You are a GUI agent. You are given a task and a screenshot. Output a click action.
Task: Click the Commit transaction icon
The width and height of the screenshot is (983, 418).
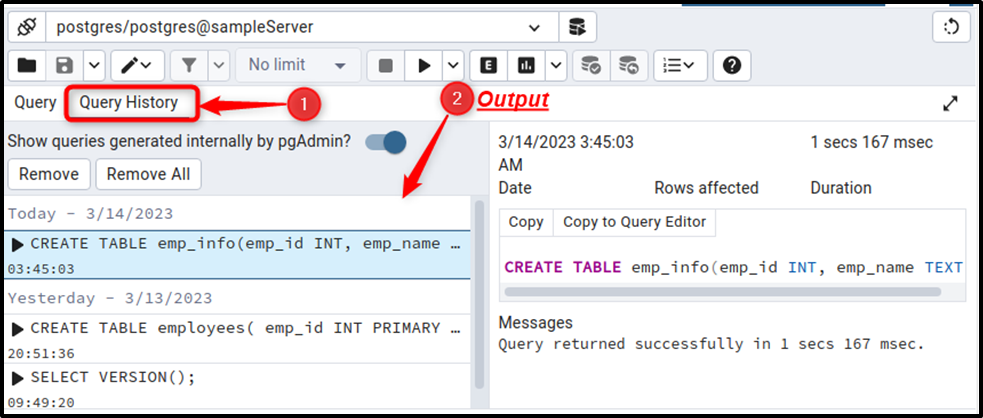(591, 65)
